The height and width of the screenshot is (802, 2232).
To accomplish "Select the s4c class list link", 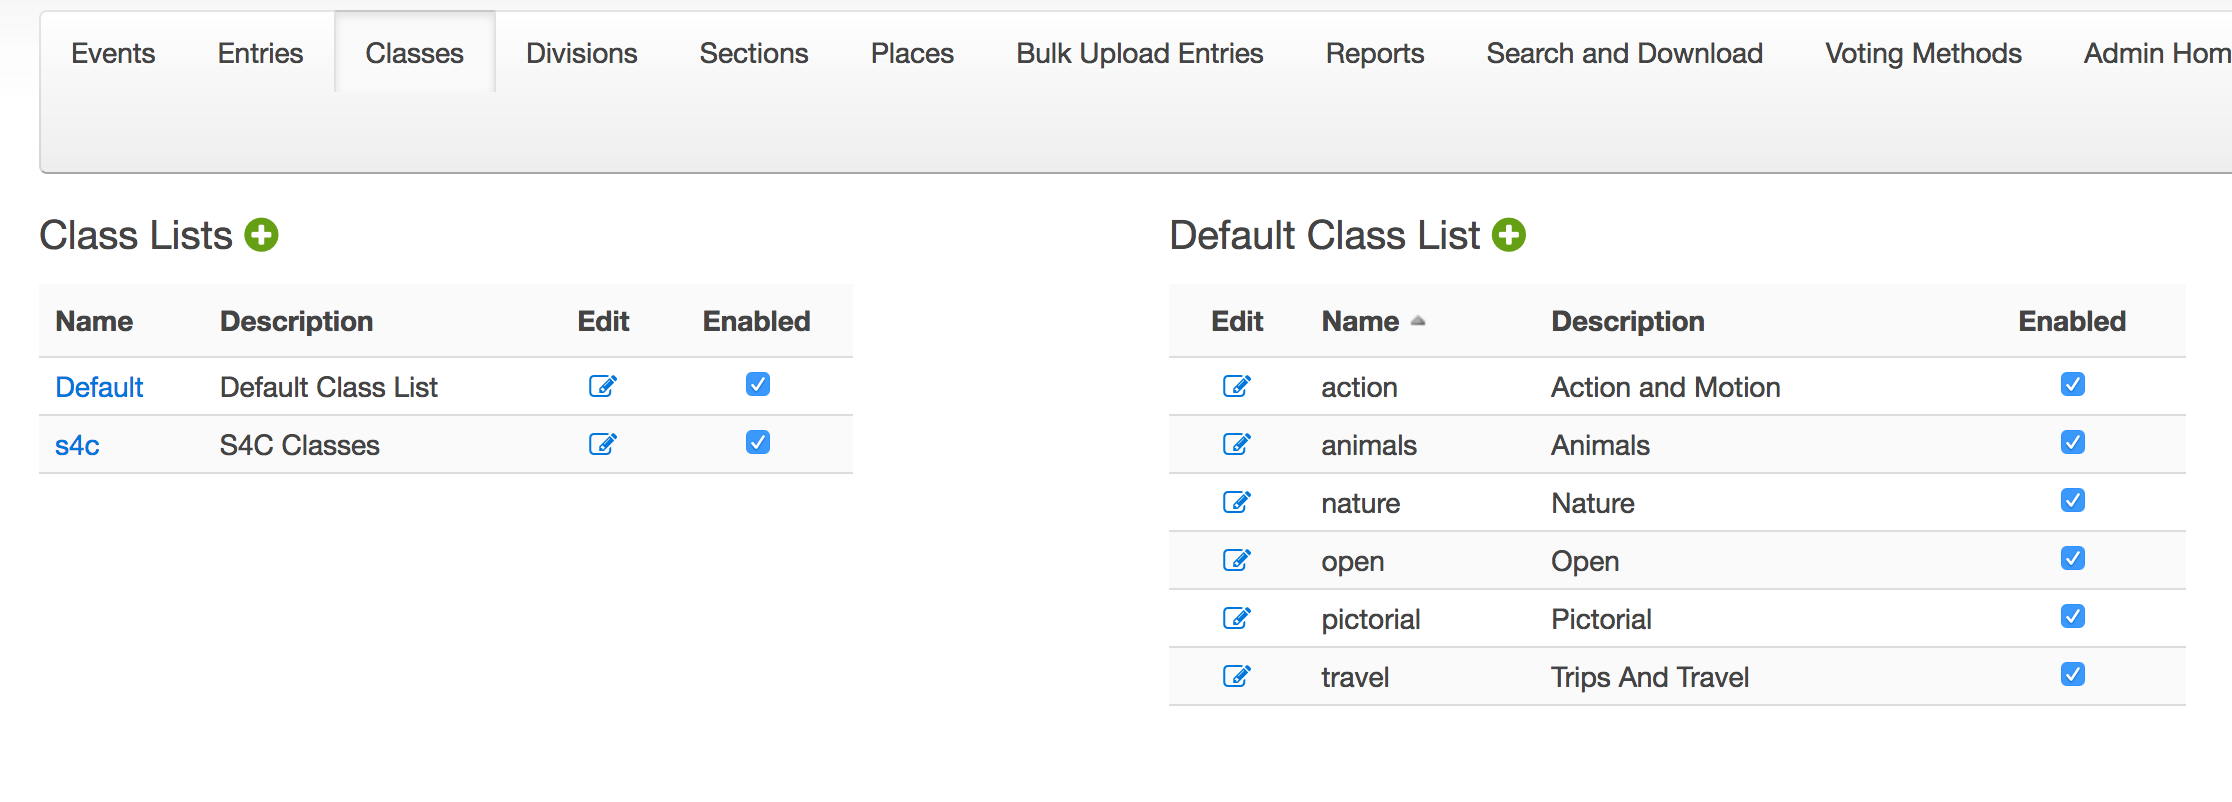I will tap(77, 445).
